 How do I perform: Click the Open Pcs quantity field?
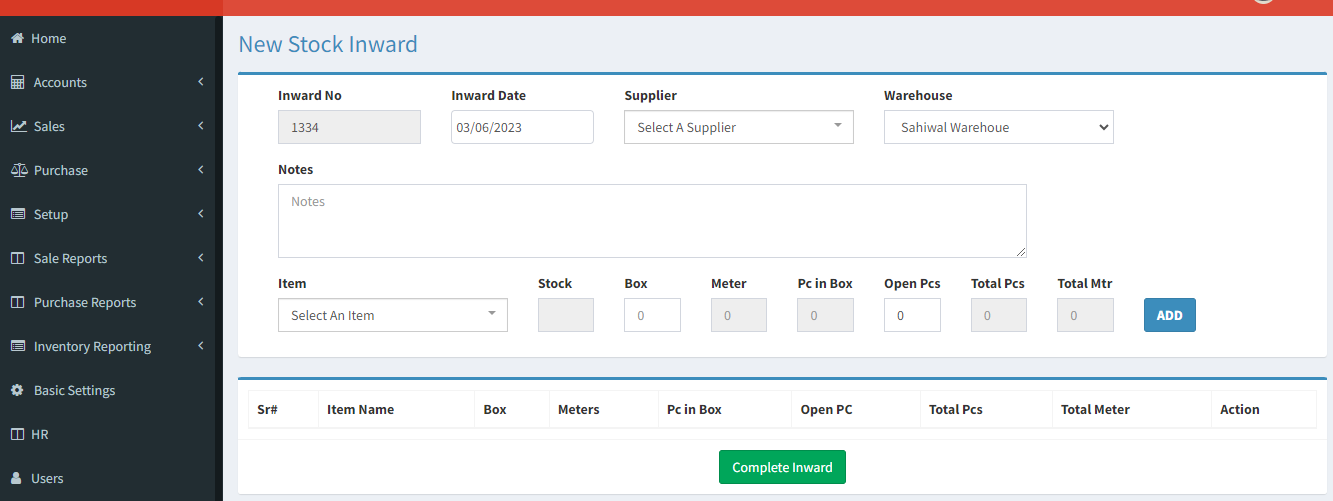pos(912,315)
